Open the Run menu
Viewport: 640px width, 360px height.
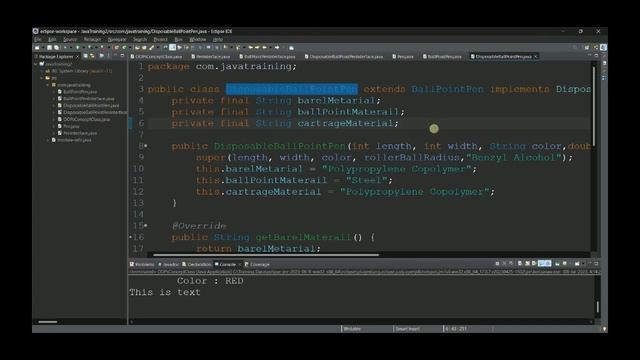(178, 40)
